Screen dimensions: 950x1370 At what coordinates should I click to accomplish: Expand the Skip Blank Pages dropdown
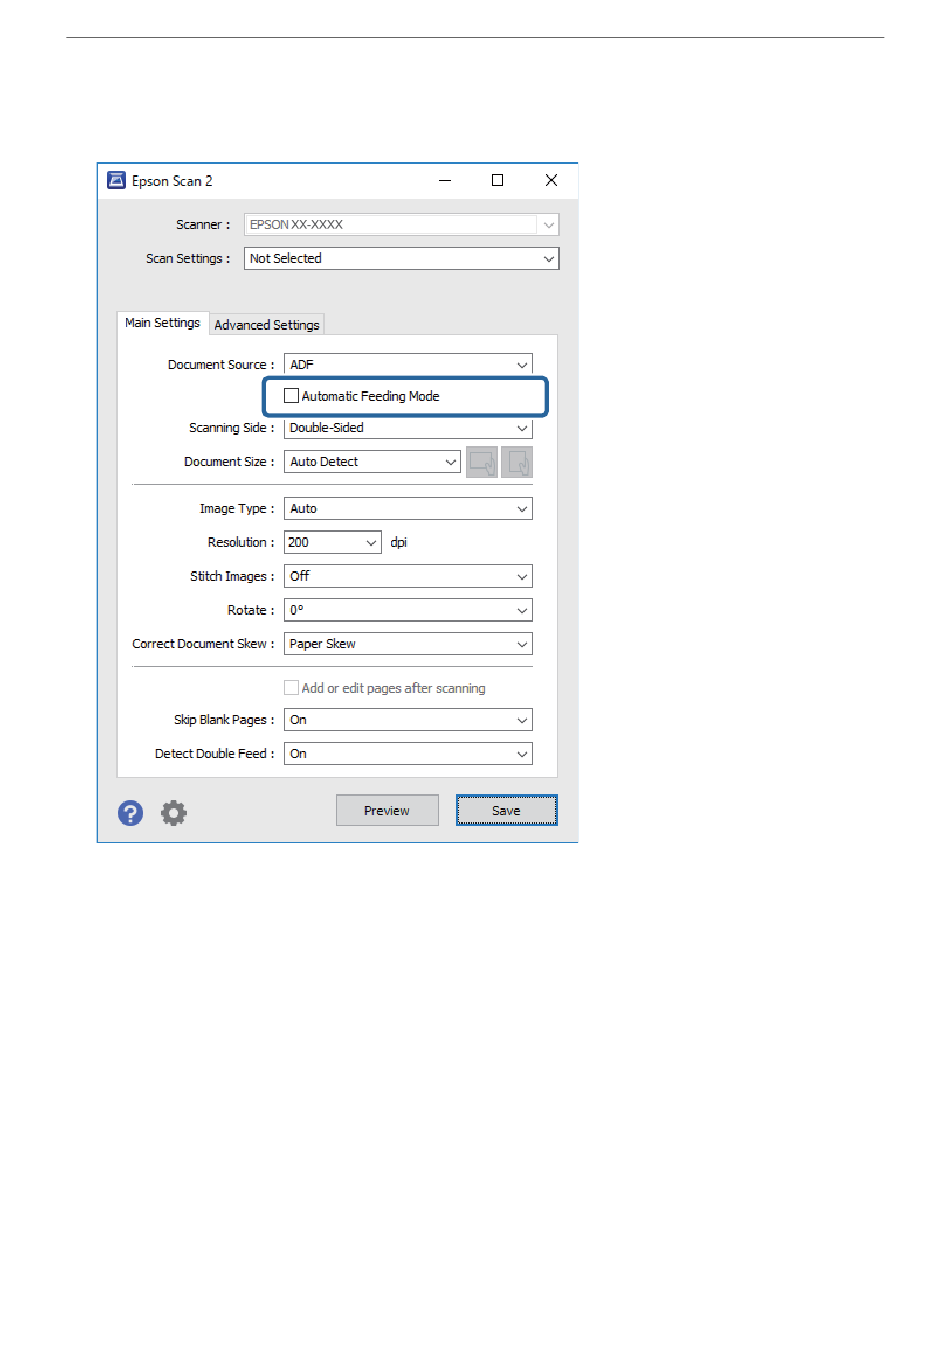408,720
